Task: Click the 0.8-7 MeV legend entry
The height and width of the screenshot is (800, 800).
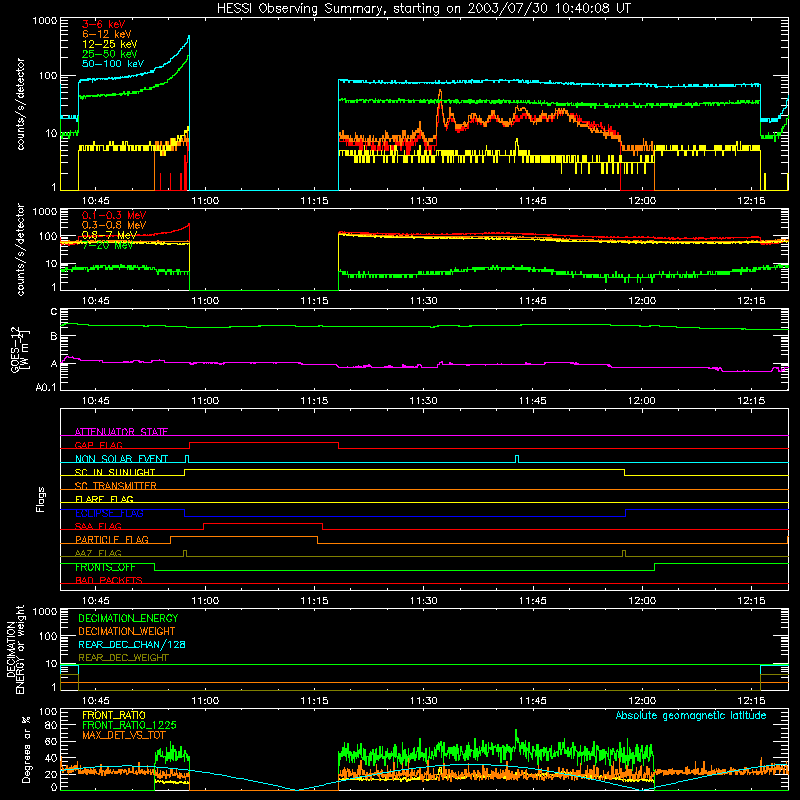Action: (109, 235)
